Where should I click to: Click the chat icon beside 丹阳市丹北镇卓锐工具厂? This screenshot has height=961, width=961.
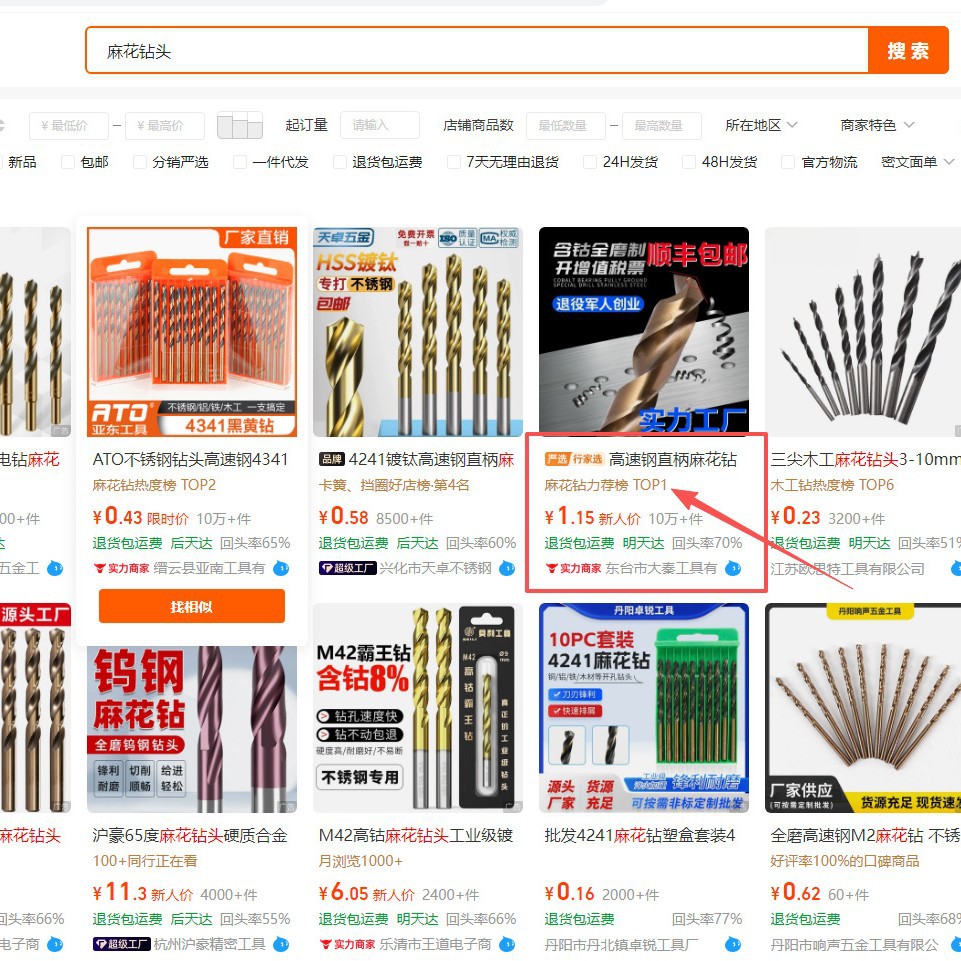[733, 944]
